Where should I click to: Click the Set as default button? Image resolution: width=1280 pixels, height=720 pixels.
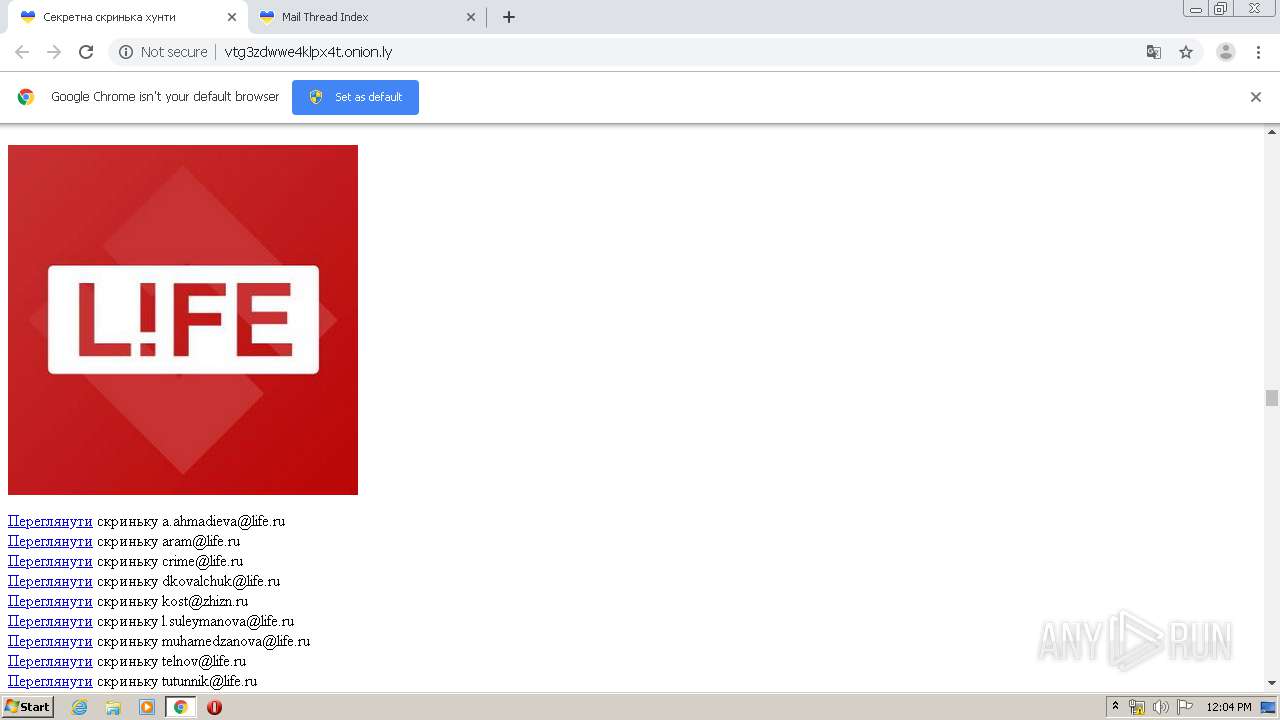pos(355,97)
